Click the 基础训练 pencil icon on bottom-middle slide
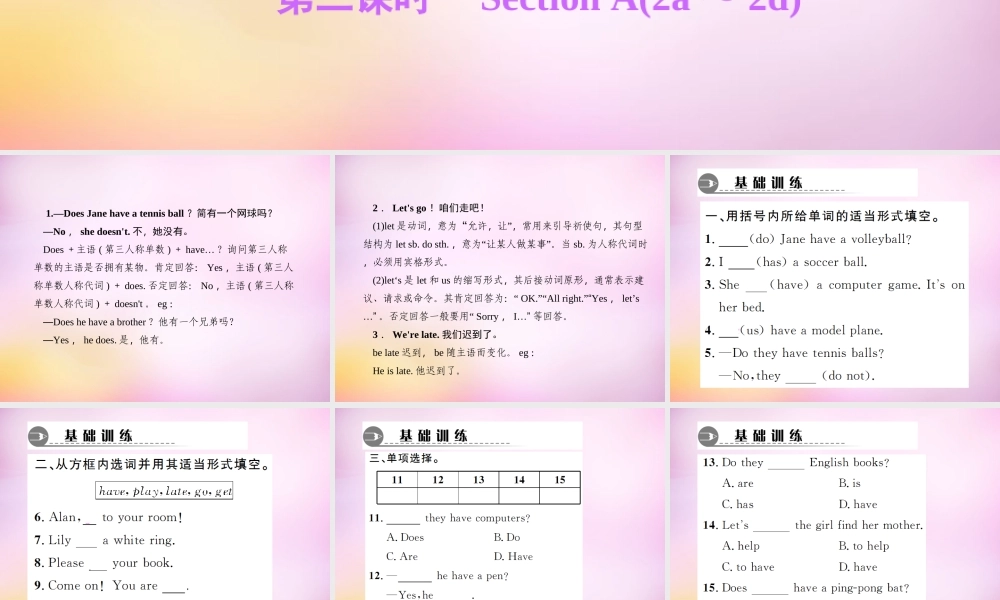The width and height of the screenshot is (1000, 600). (373, 436)
